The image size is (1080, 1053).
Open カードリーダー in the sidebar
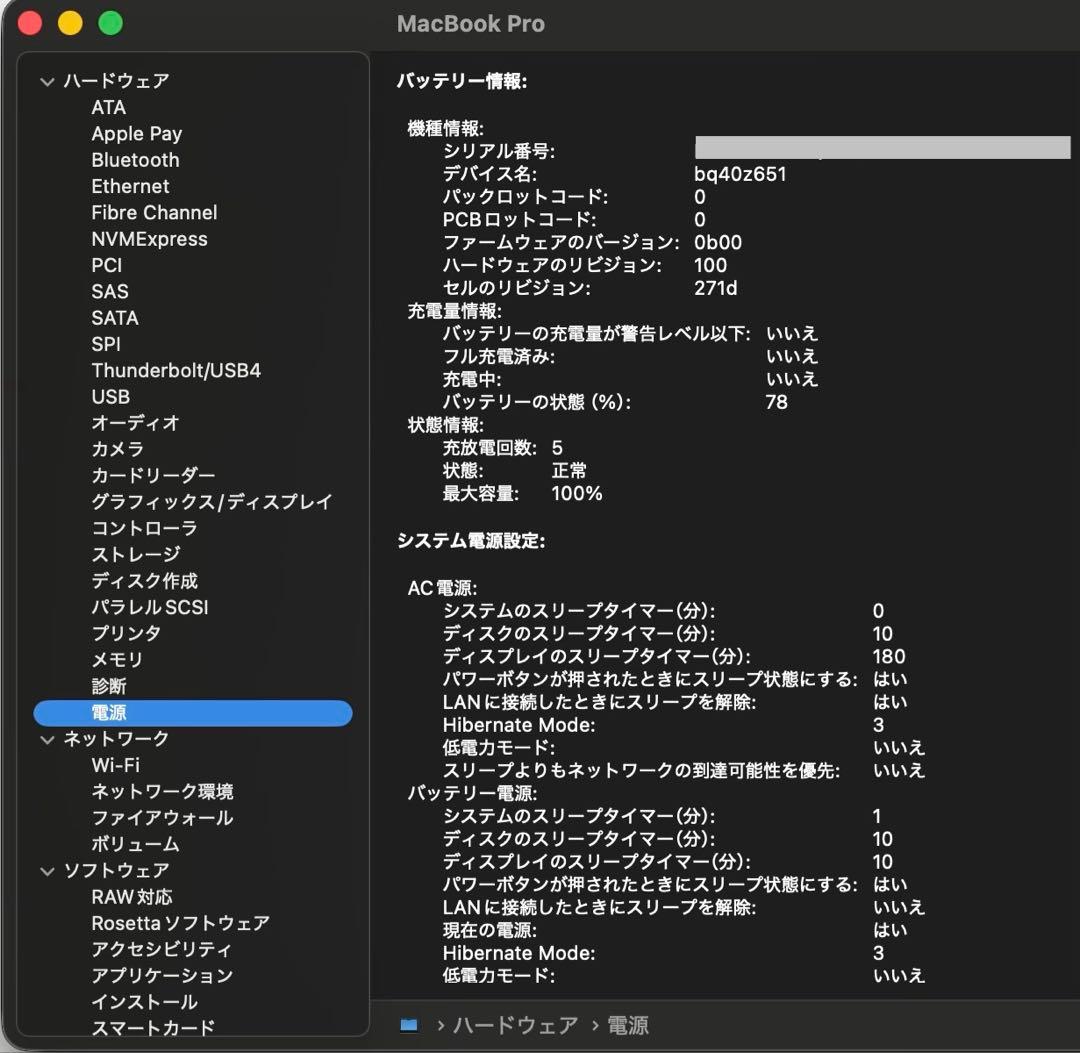pos(154,475)
